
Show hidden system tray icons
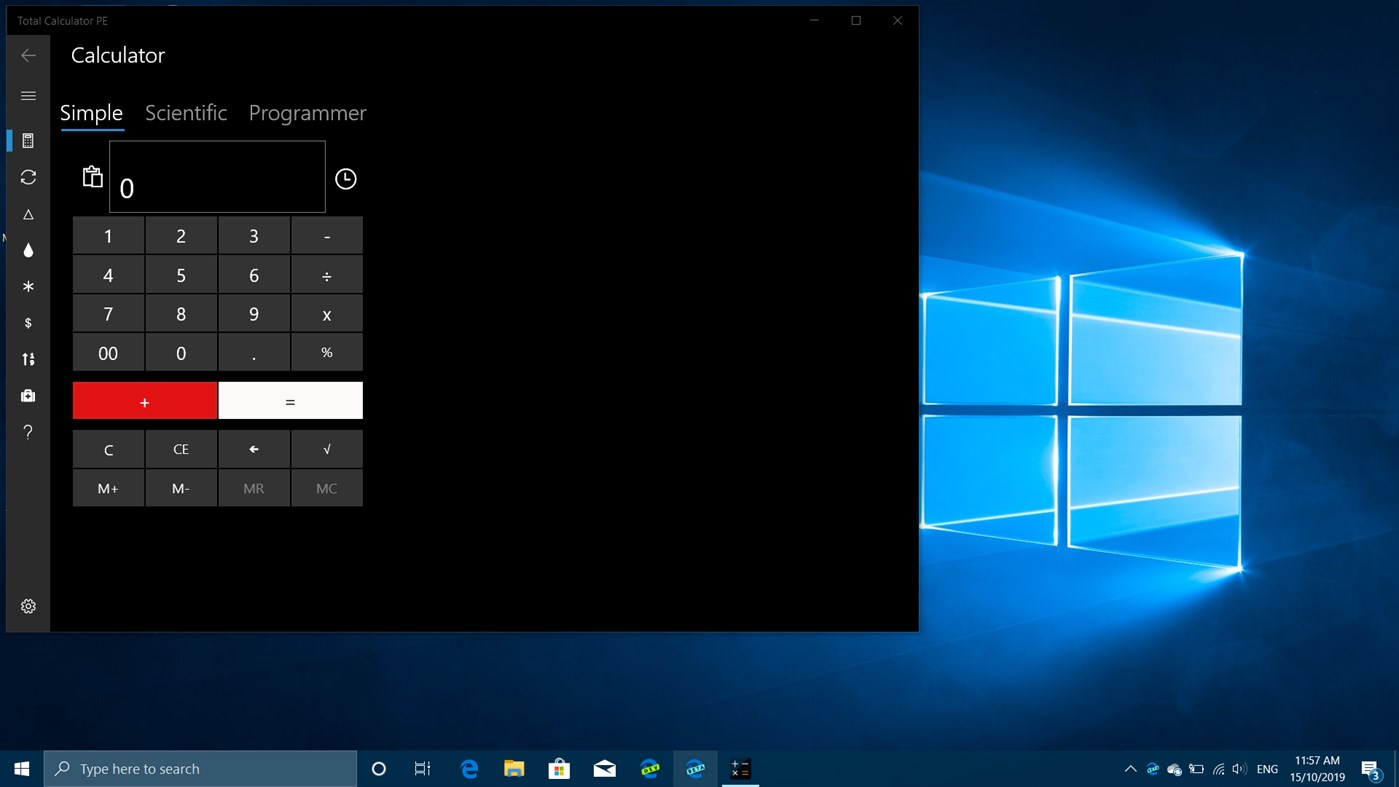(1129, 768)
